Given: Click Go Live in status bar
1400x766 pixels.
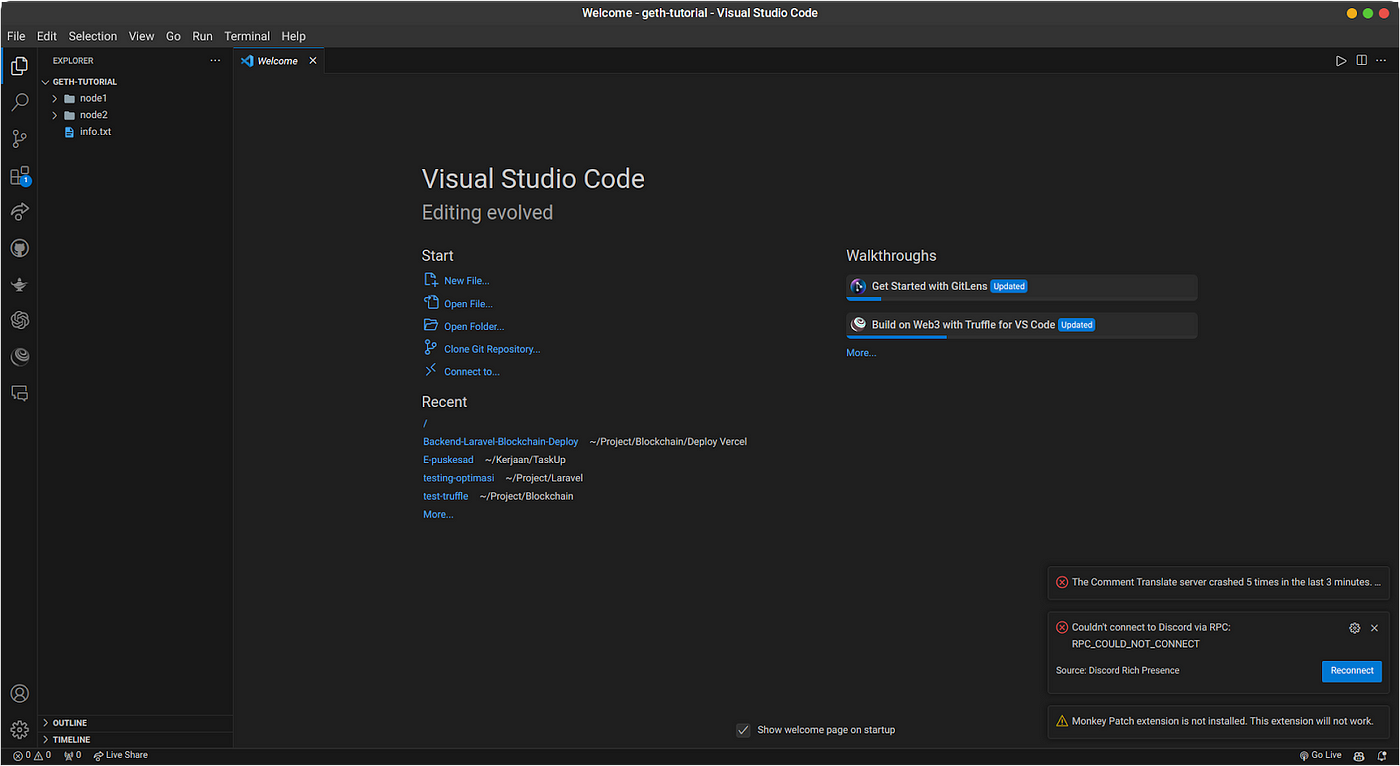Looking at the screenshot, I should pyautogui.click(x=1320, y=755).
